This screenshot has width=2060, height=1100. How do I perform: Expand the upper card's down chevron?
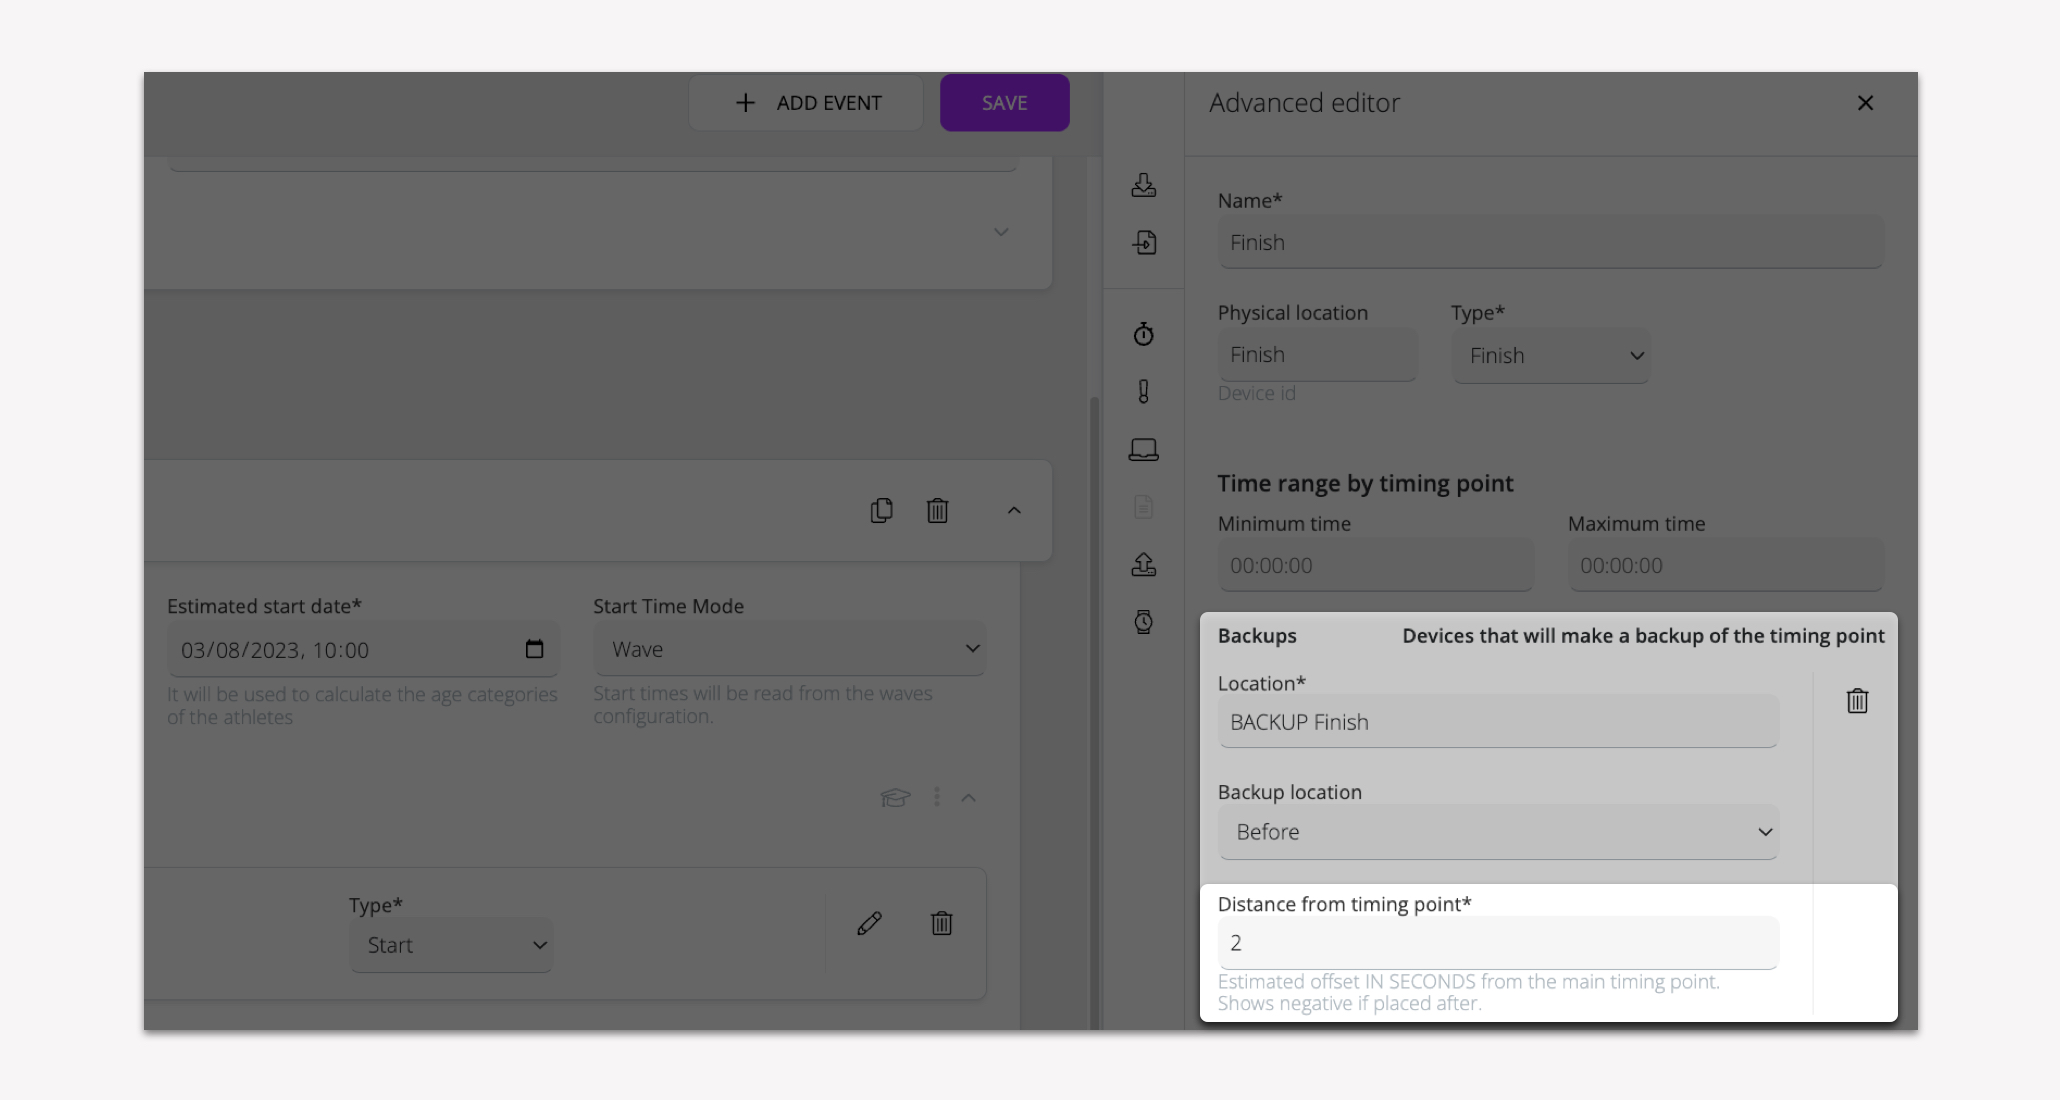point(1001,232)
